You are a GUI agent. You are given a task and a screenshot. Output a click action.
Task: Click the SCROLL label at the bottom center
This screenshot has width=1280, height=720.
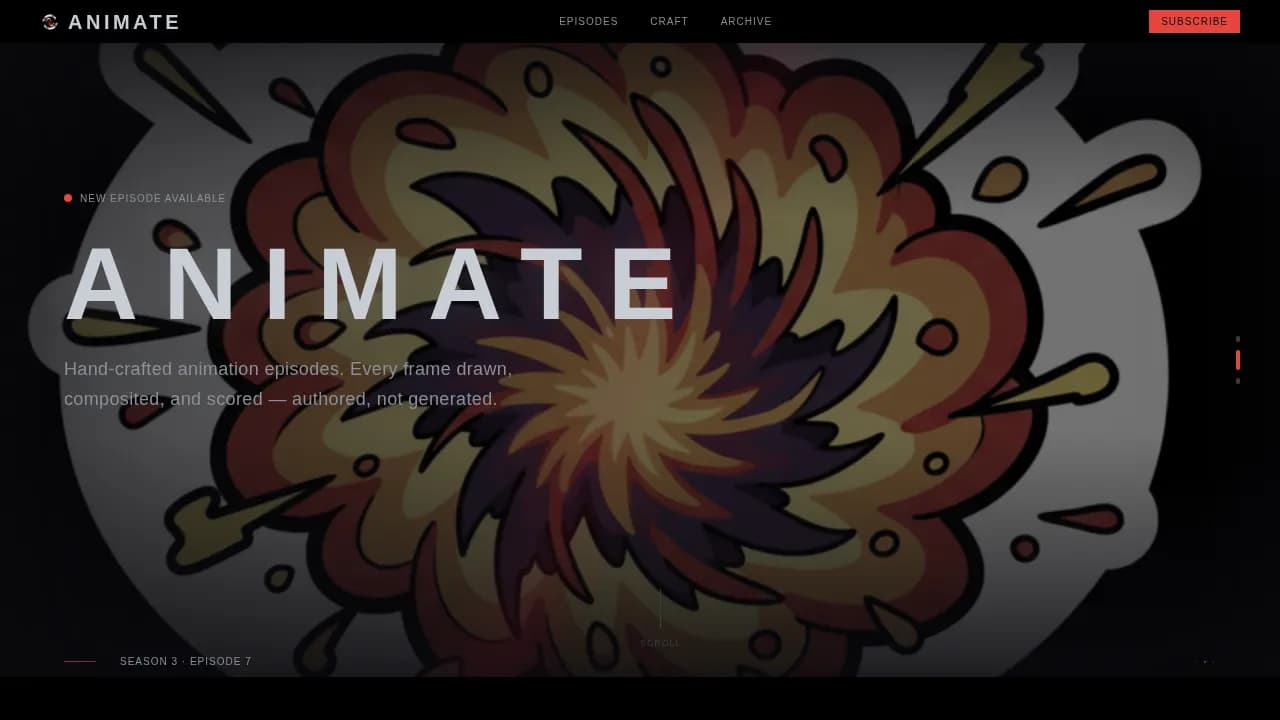(x=660, y=643)
